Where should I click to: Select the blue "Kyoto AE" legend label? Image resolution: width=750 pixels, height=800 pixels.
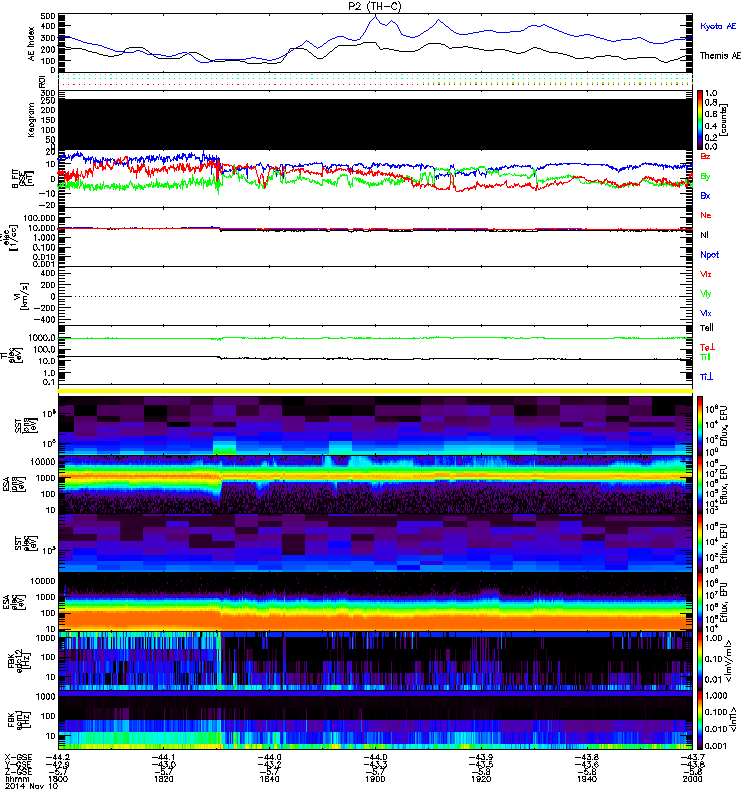[x=718, y=26]
